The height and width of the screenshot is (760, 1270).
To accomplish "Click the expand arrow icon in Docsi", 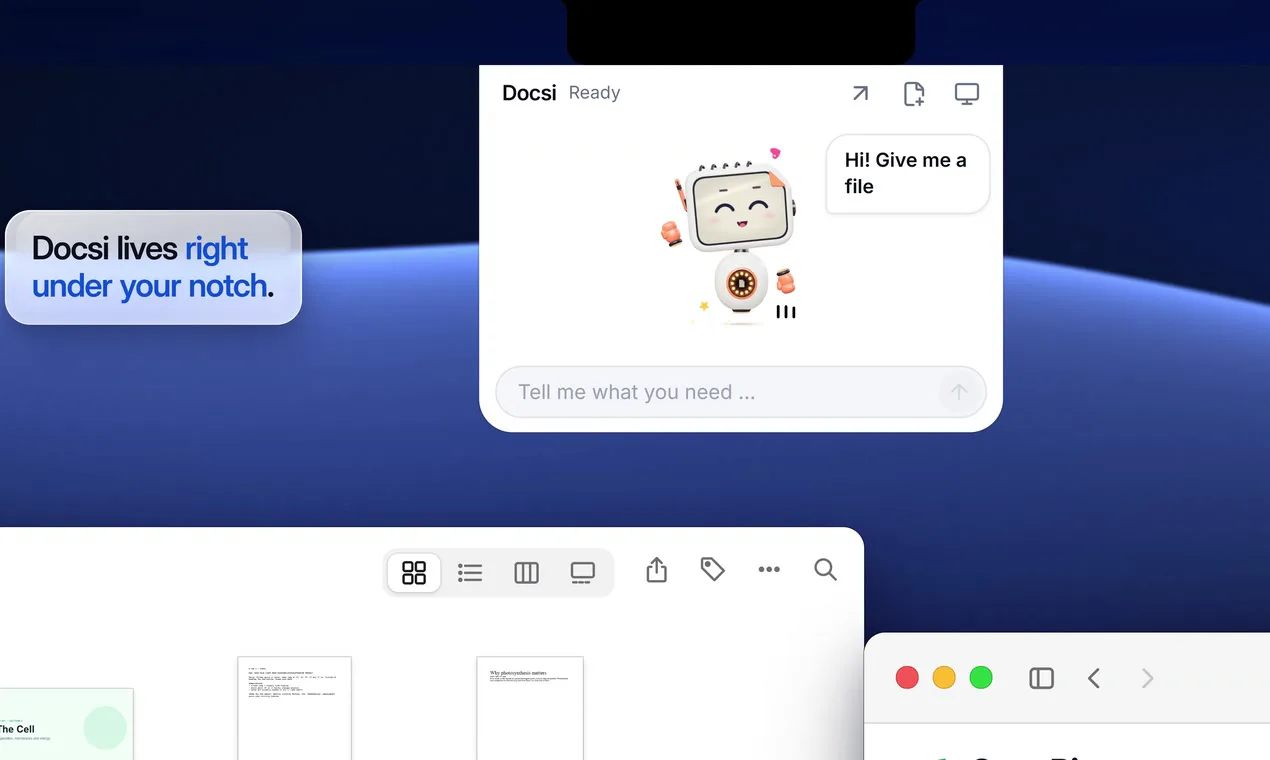I will click(x=860, y=93).
